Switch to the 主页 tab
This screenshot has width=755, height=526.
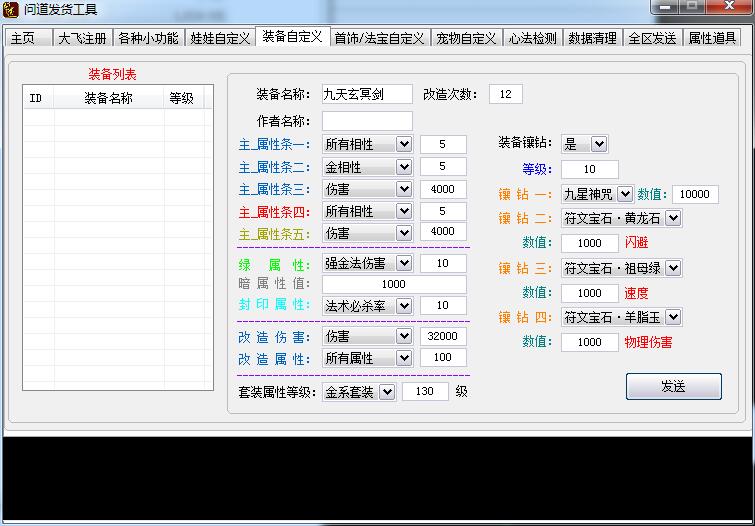click(23, 38)
